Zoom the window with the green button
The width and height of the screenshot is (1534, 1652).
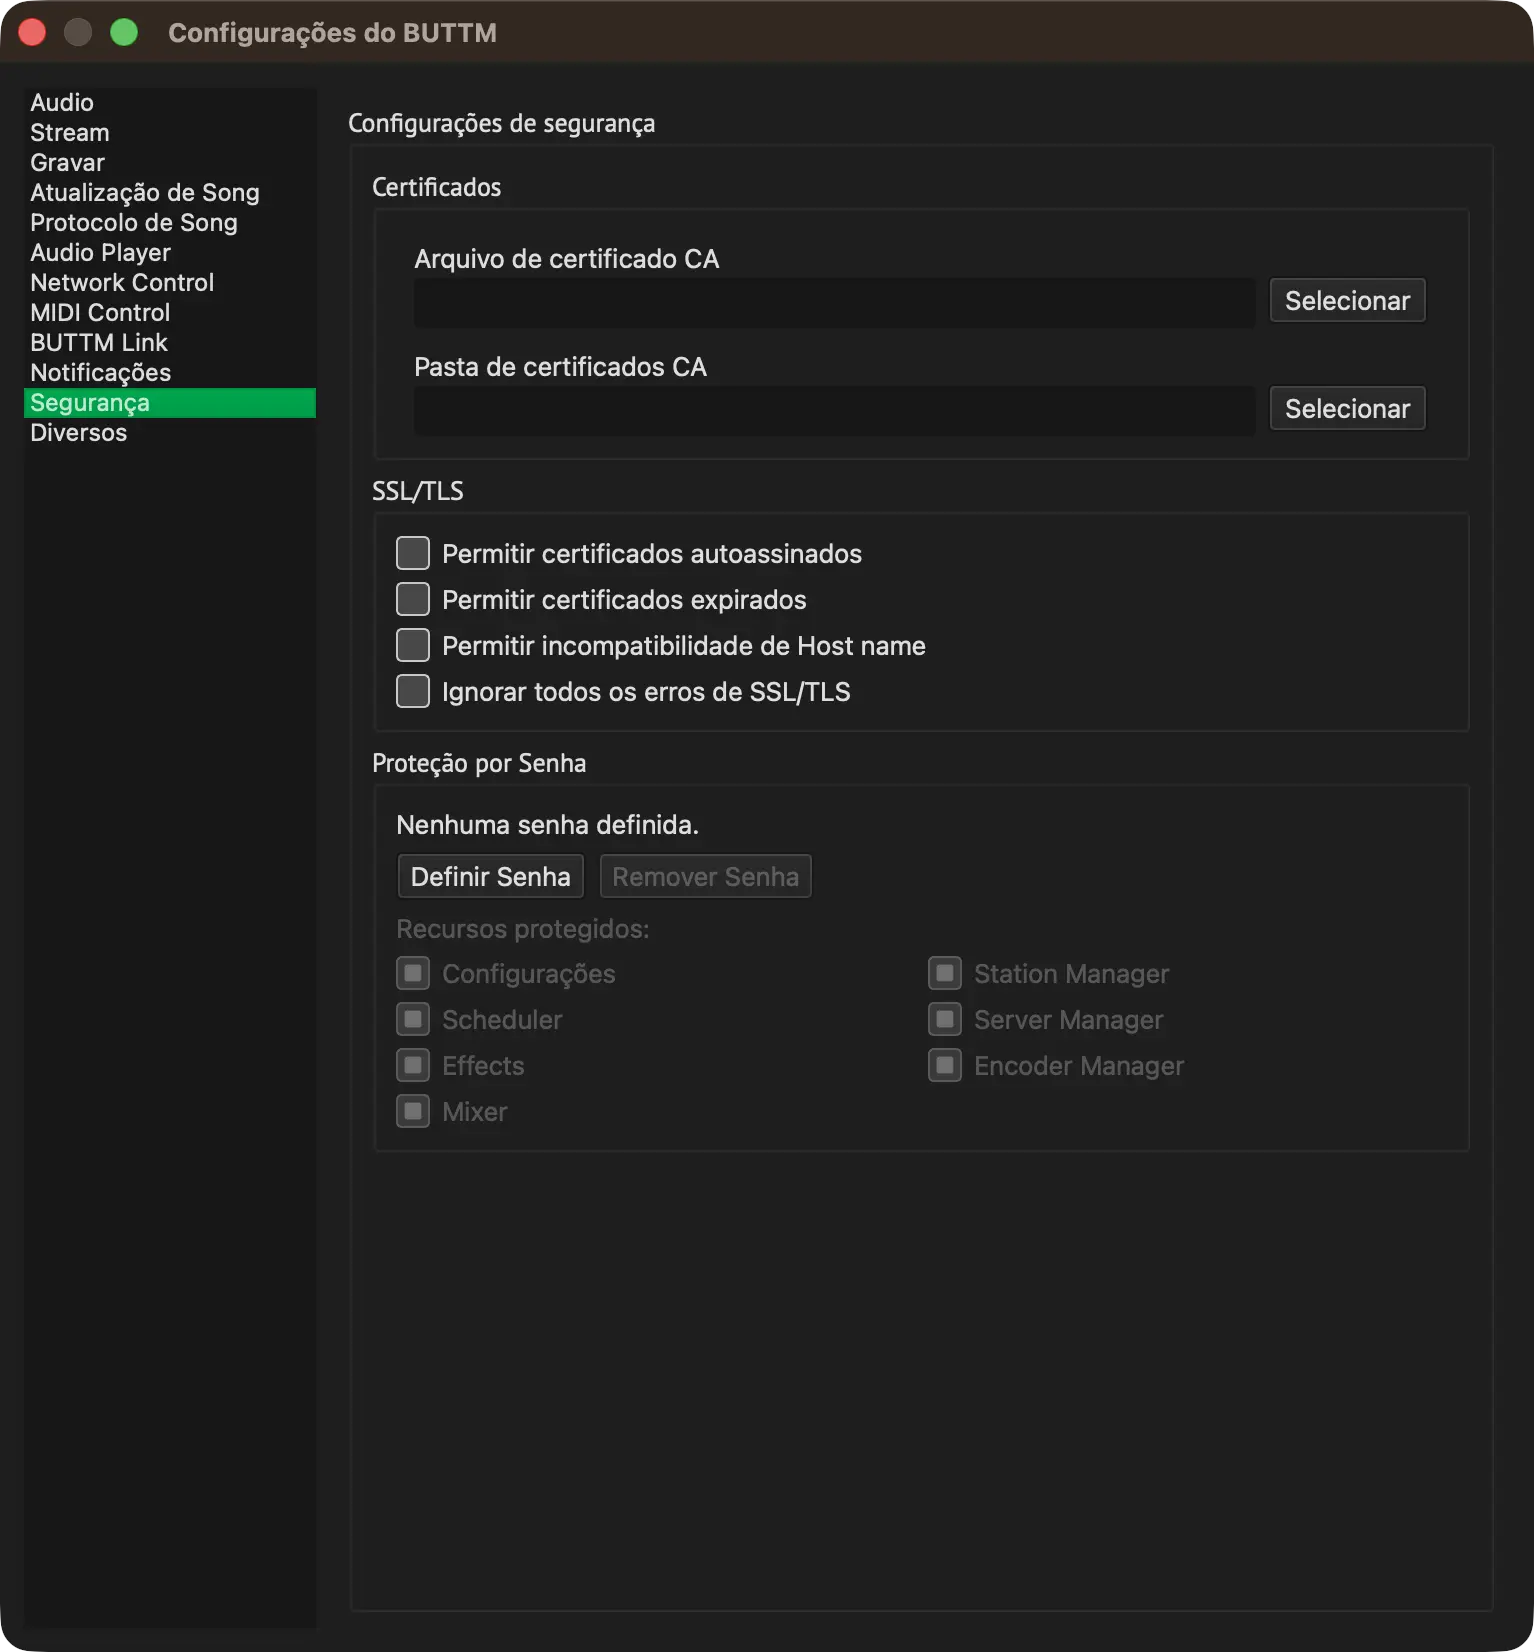(124, 33)
